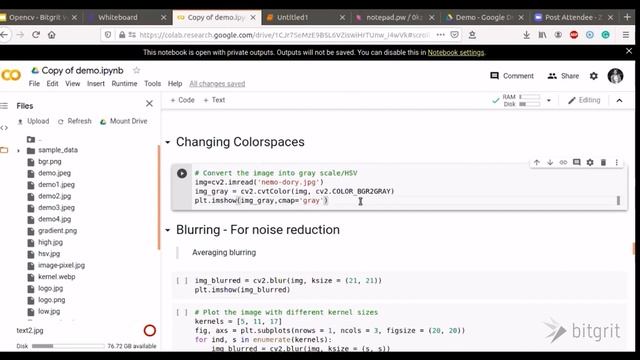Viewport: 640px width, 360px height.
Task: Star the notebook Copy of demo.ipynb
Action: (136, 71)
